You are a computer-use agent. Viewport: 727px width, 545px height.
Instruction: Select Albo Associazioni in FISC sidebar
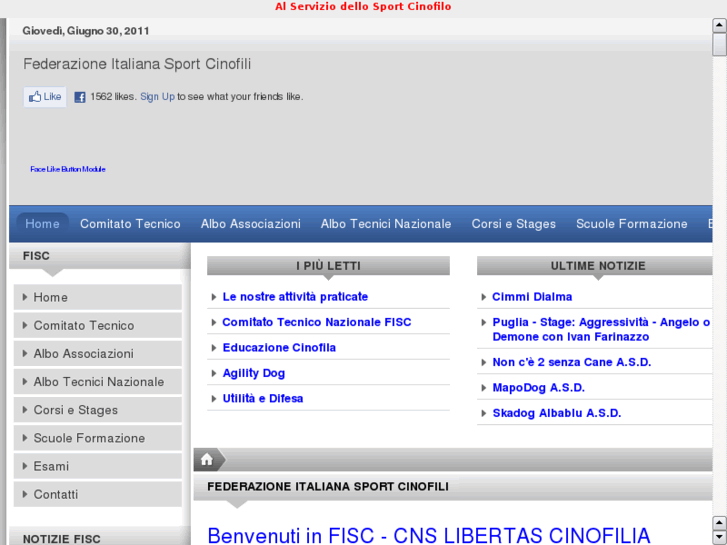tap(98, 354)
